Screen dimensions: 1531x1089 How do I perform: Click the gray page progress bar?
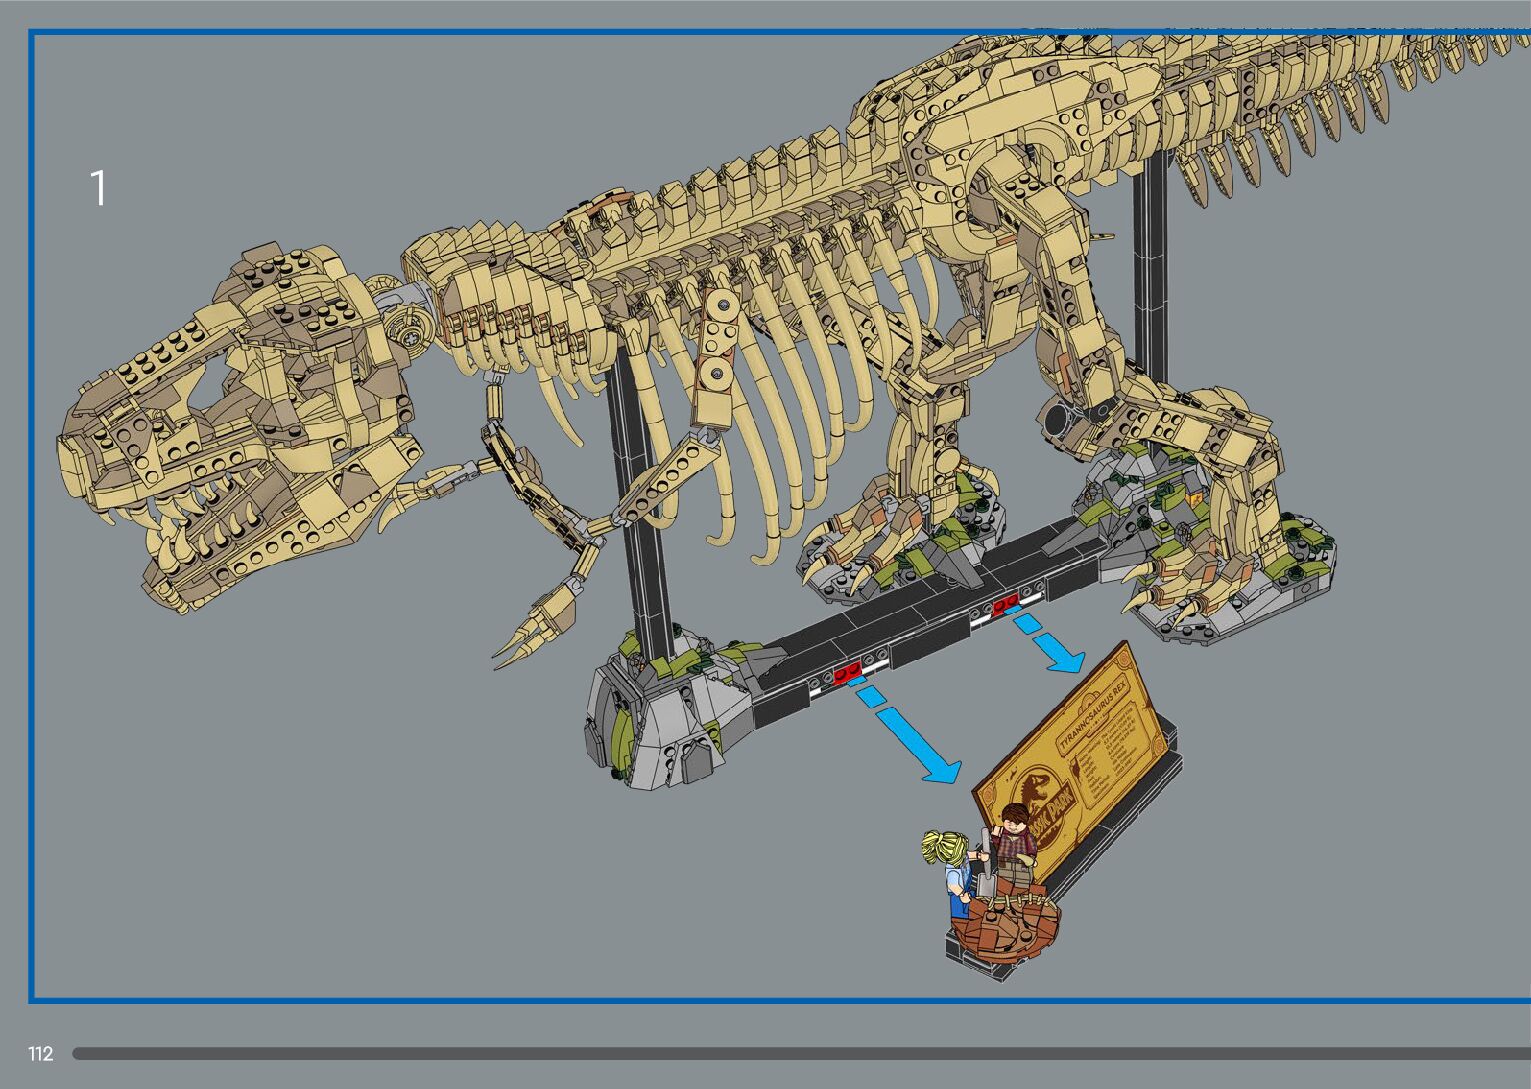tap(800, 1053)
